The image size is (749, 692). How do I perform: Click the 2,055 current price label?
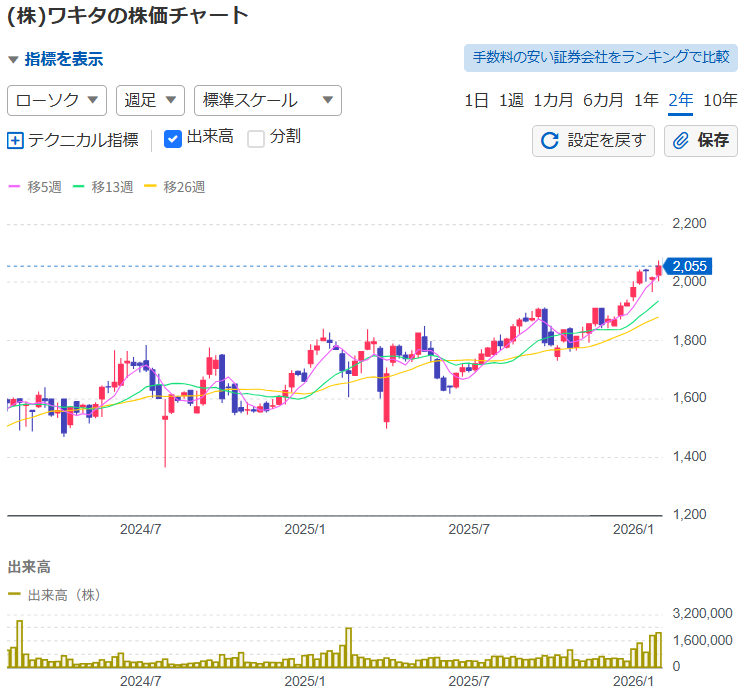click(689, 266)
